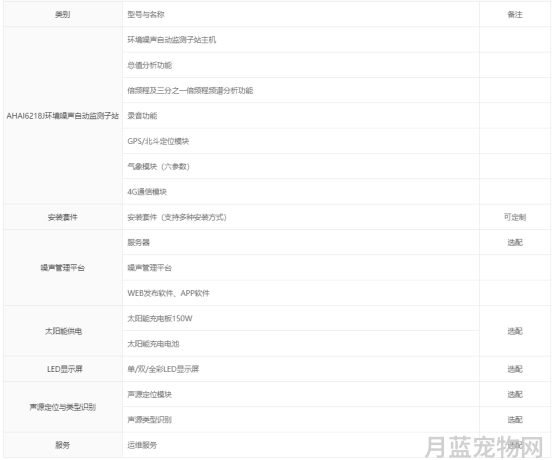Select 单/双/全彩LED显示屏 row
554x460 pixels.
coord(301,369)
